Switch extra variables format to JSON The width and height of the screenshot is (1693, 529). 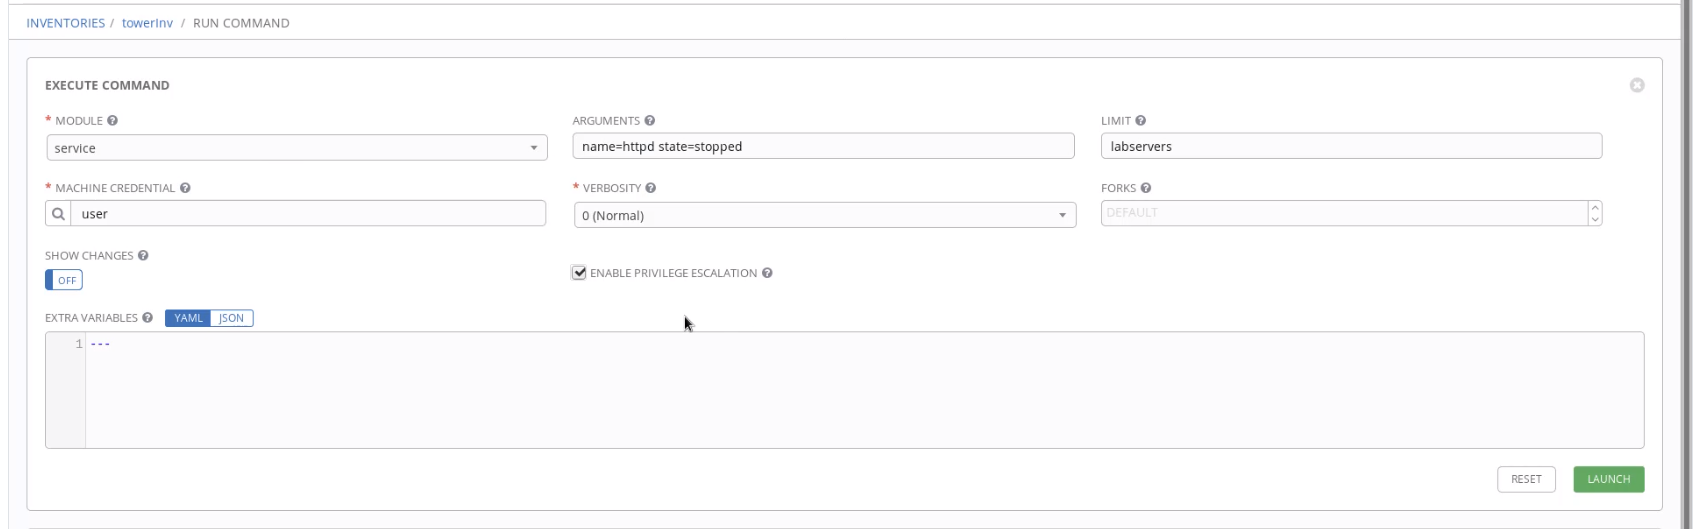pos(231,318)
